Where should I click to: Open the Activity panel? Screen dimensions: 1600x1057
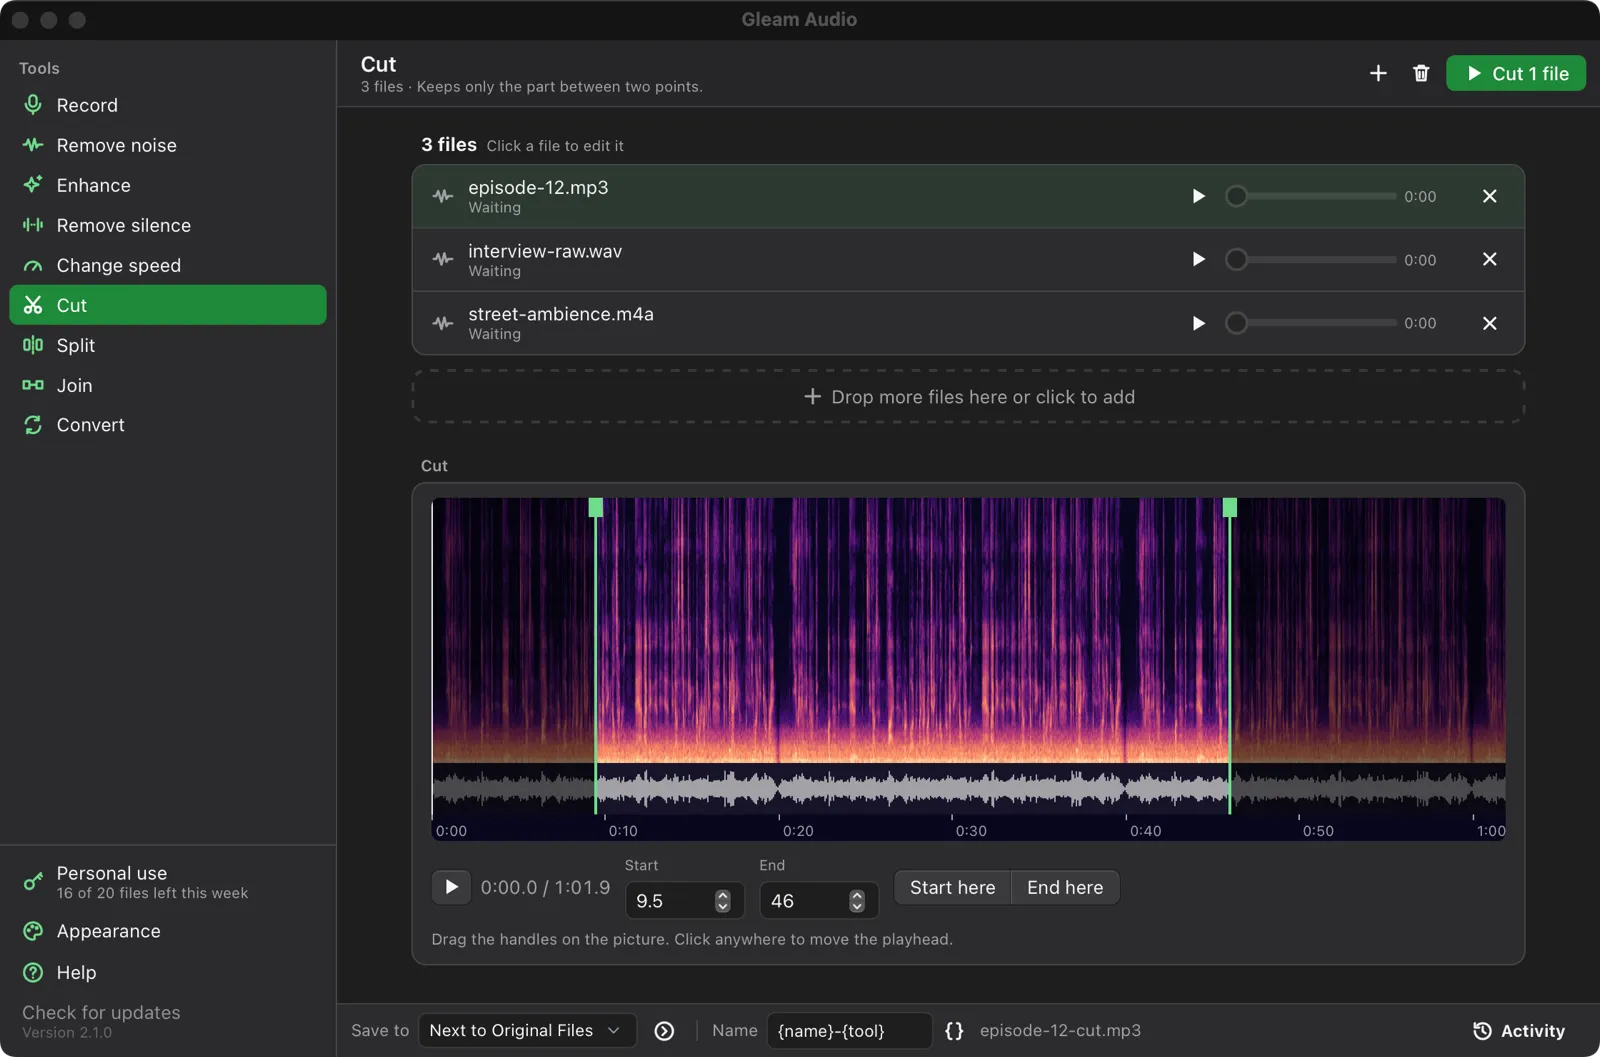pyautogui.click(x=1519, y=1031)
